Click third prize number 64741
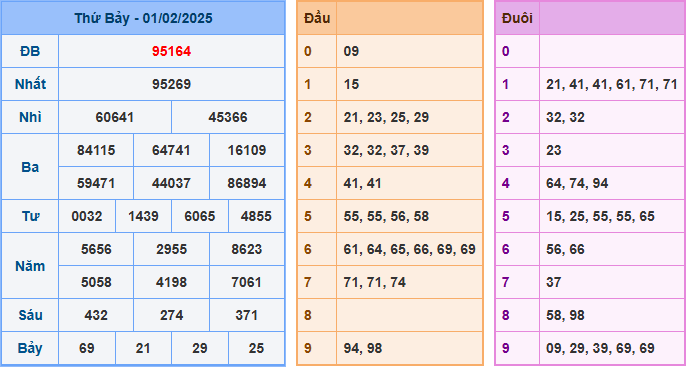 [x=171, y=150]
